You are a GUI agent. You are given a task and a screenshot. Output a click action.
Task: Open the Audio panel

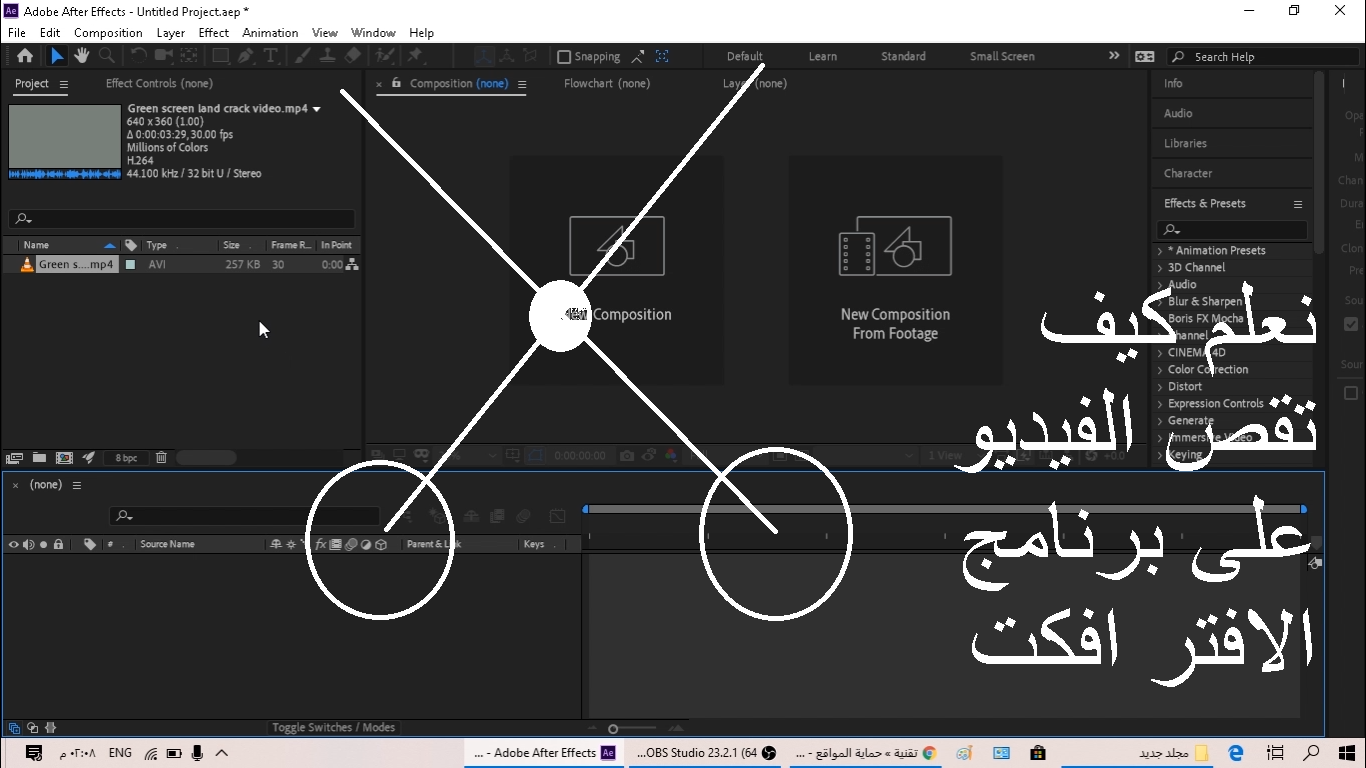1178,114
